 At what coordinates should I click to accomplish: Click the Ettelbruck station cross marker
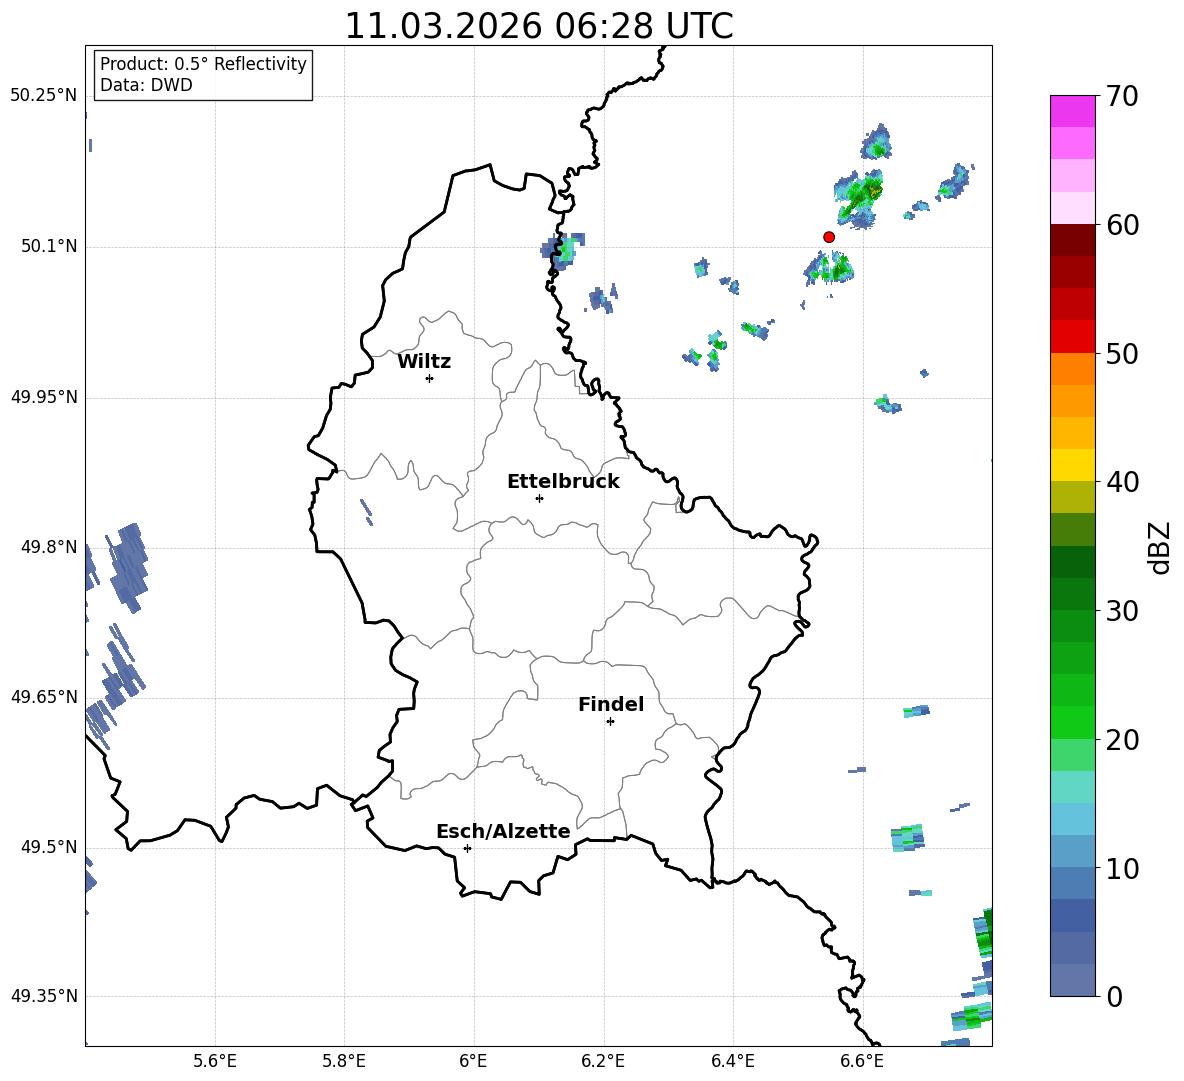(x=539, y=498)
